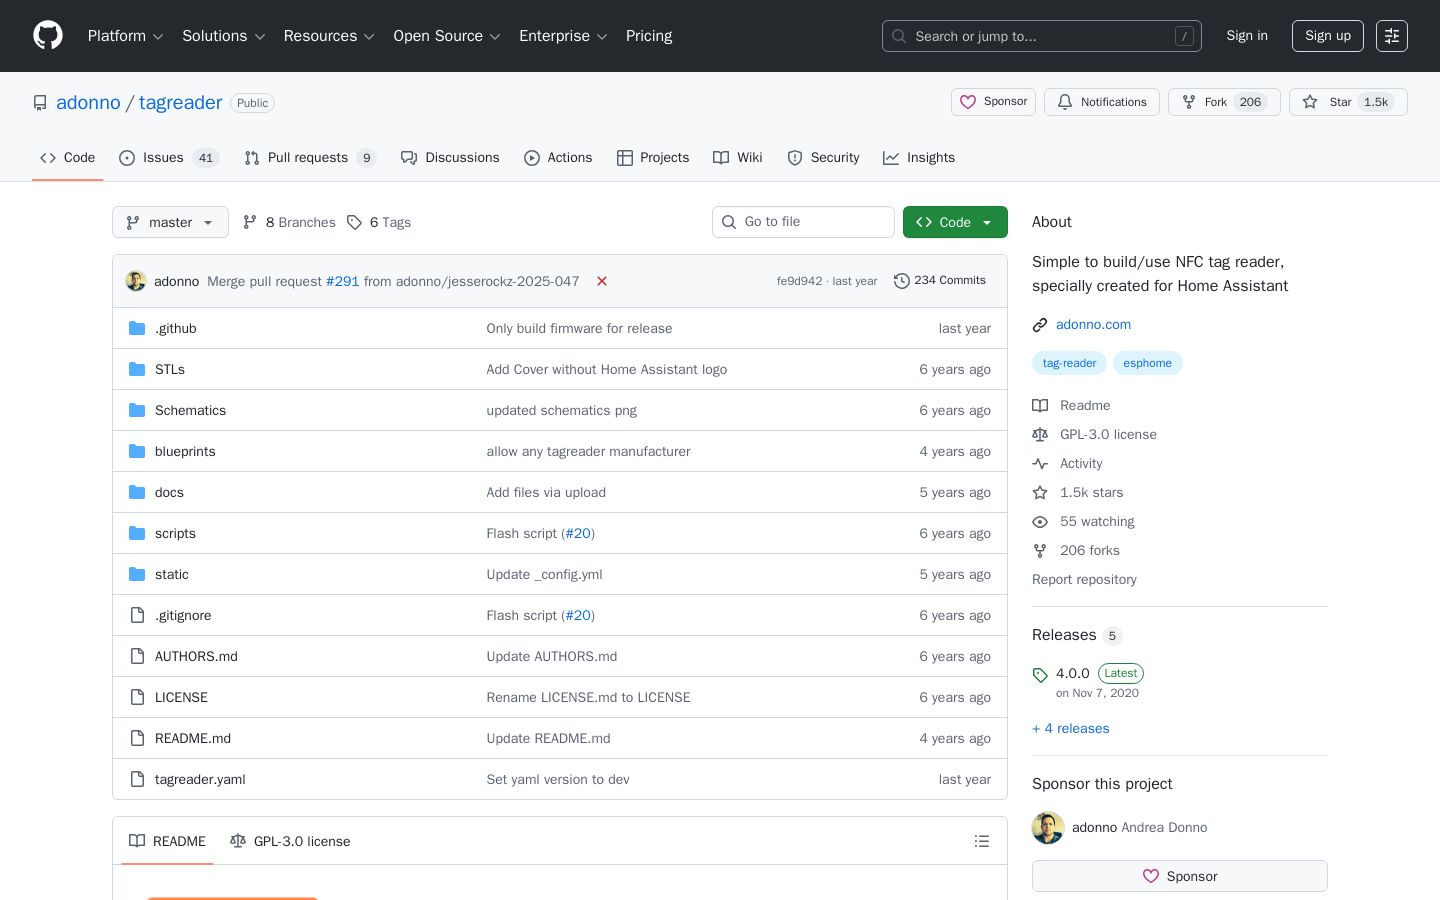Open the Security tab
Viewport: 1440px width, 900px height.
click(x=823, y=158)
